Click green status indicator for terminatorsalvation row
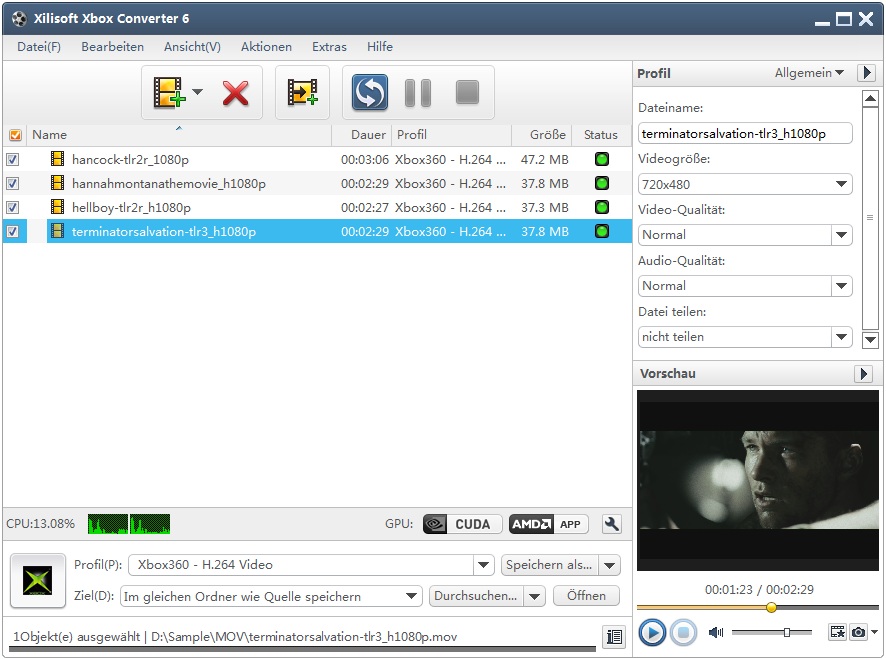 602,231
